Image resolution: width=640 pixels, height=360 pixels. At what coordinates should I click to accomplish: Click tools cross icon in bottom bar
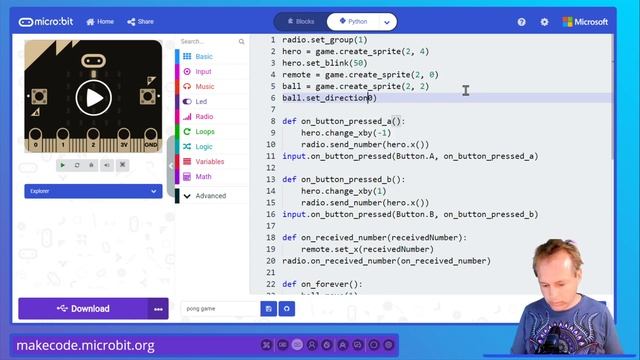267,345
